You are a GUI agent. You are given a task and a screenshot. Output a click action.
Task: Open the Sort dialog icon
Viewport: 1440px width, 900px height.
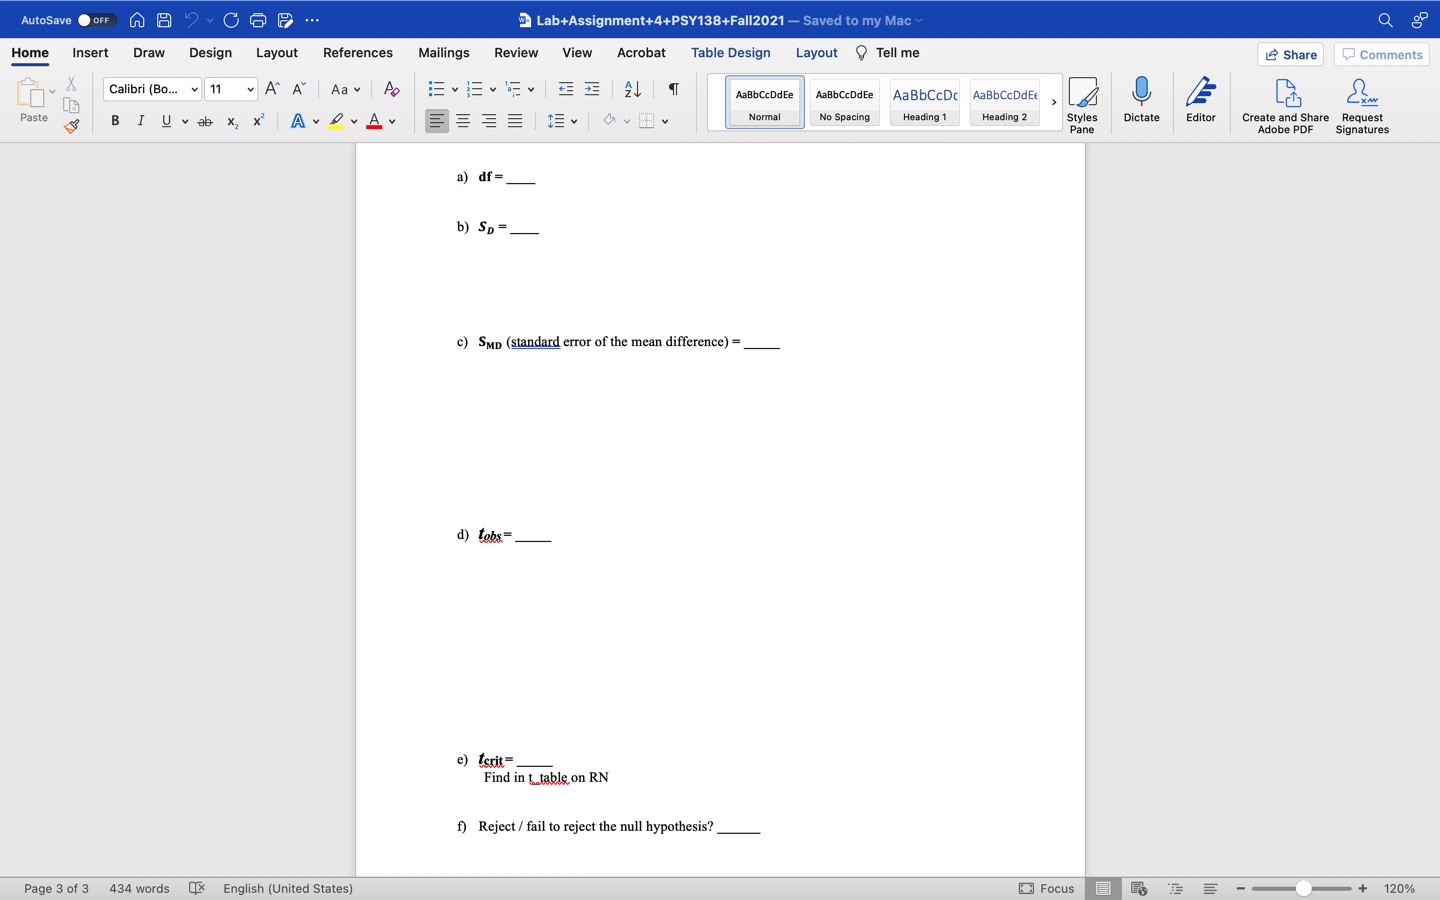point(631,89)
